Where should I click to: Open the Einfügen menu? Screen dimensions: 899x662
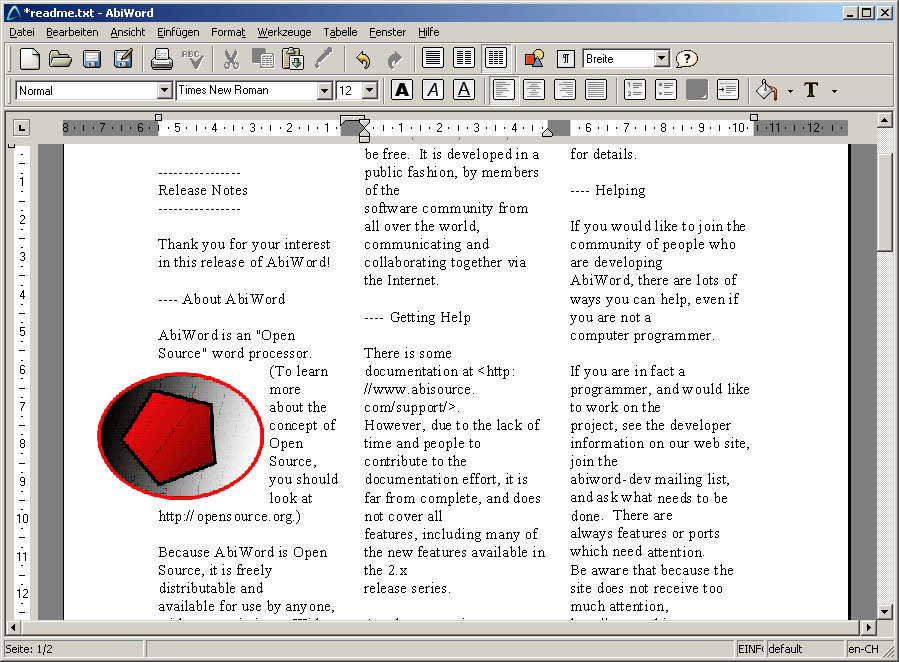(x=178, y=32)
